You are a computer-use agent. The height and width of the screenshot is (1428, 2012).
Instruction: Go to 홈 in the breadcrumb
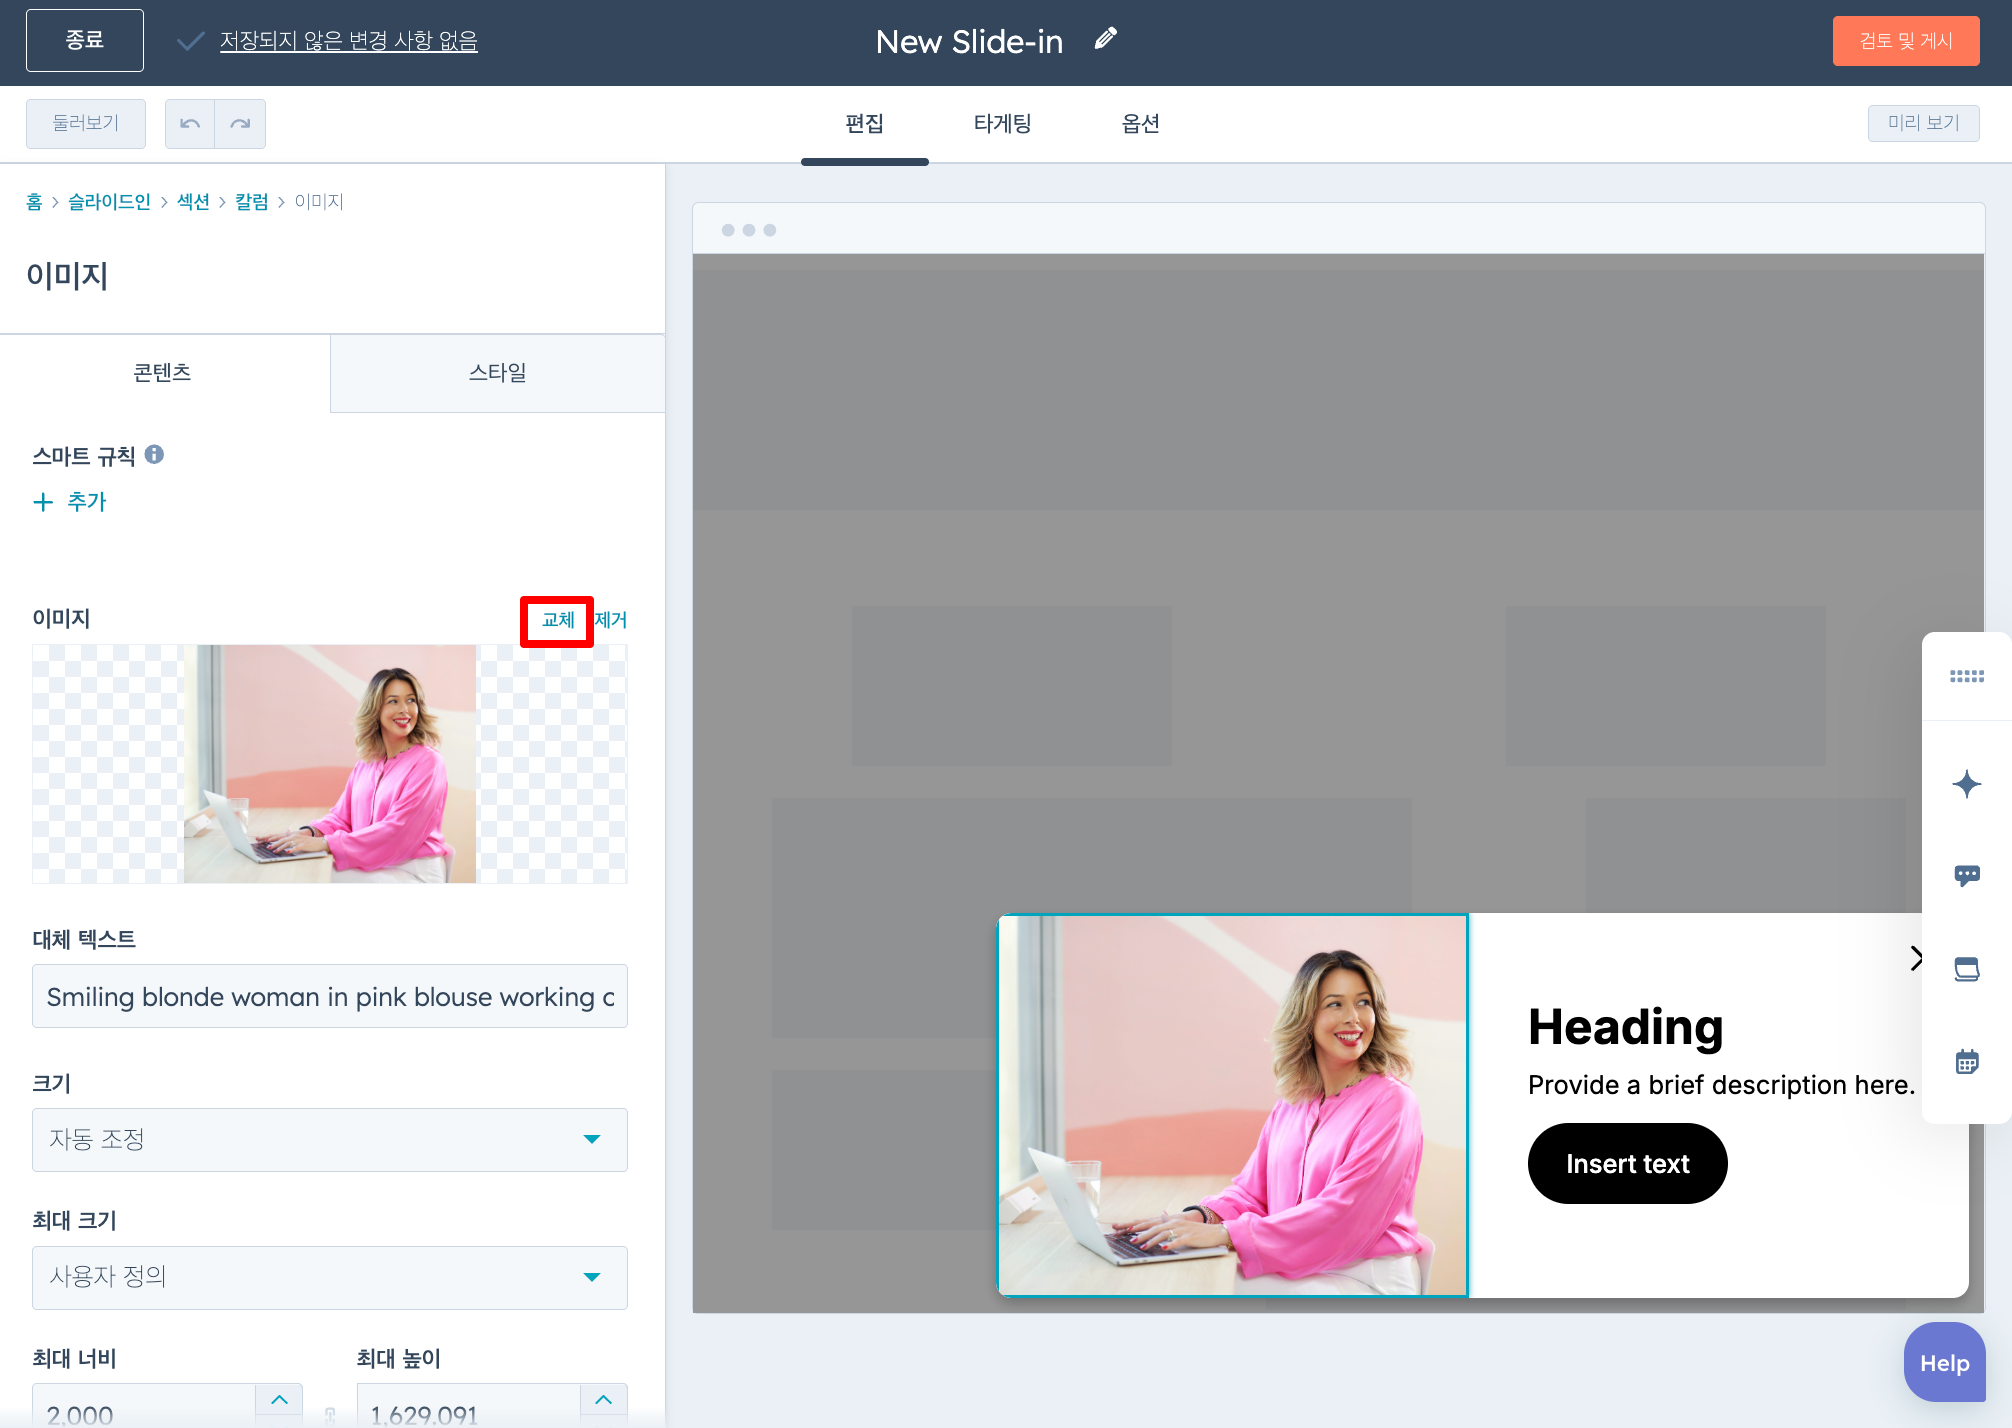(x=34, y=202)
